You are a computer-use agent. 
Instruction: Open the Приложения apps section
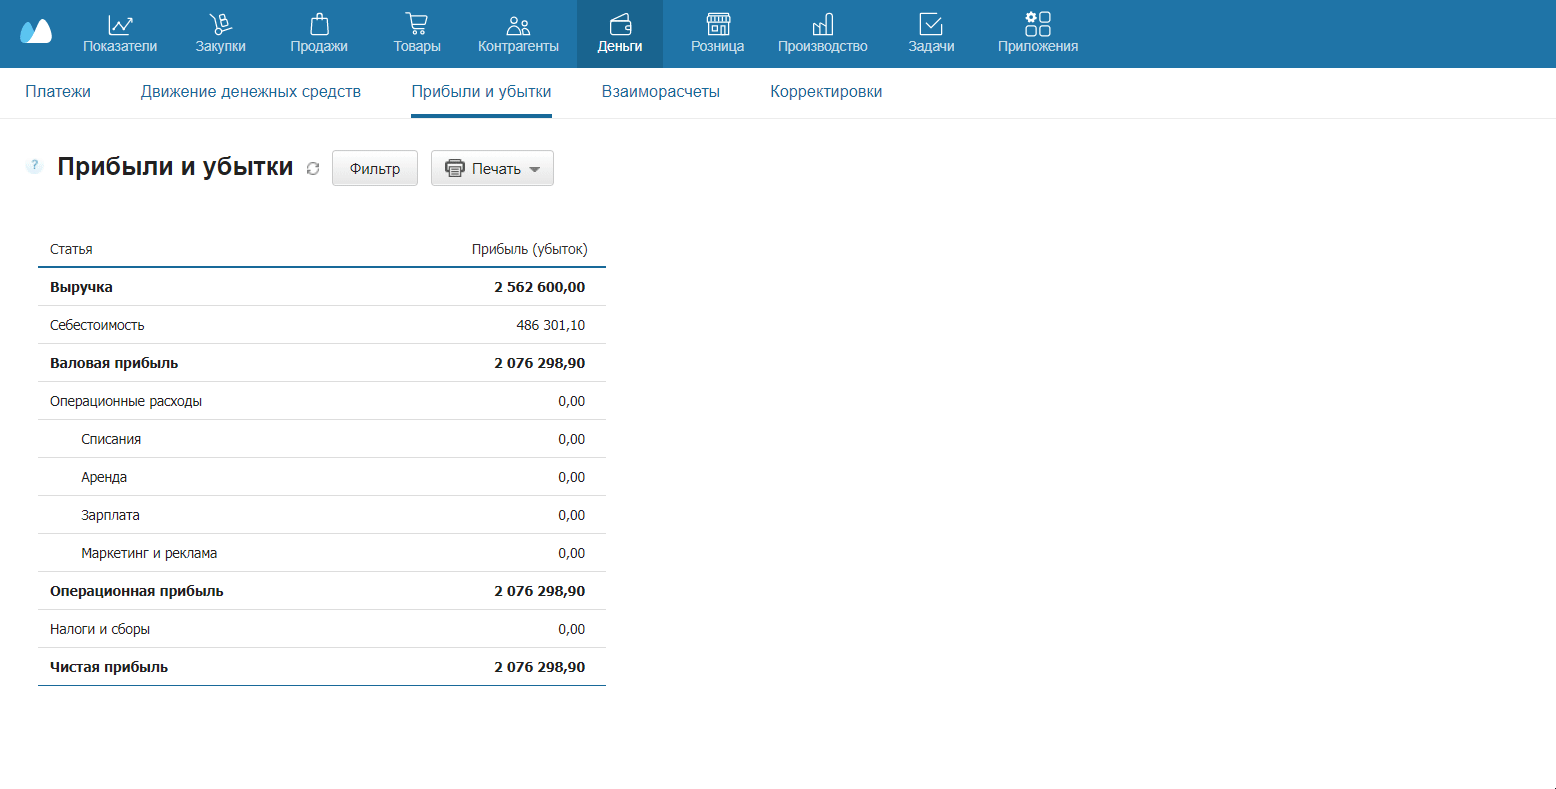(1038, 34)
